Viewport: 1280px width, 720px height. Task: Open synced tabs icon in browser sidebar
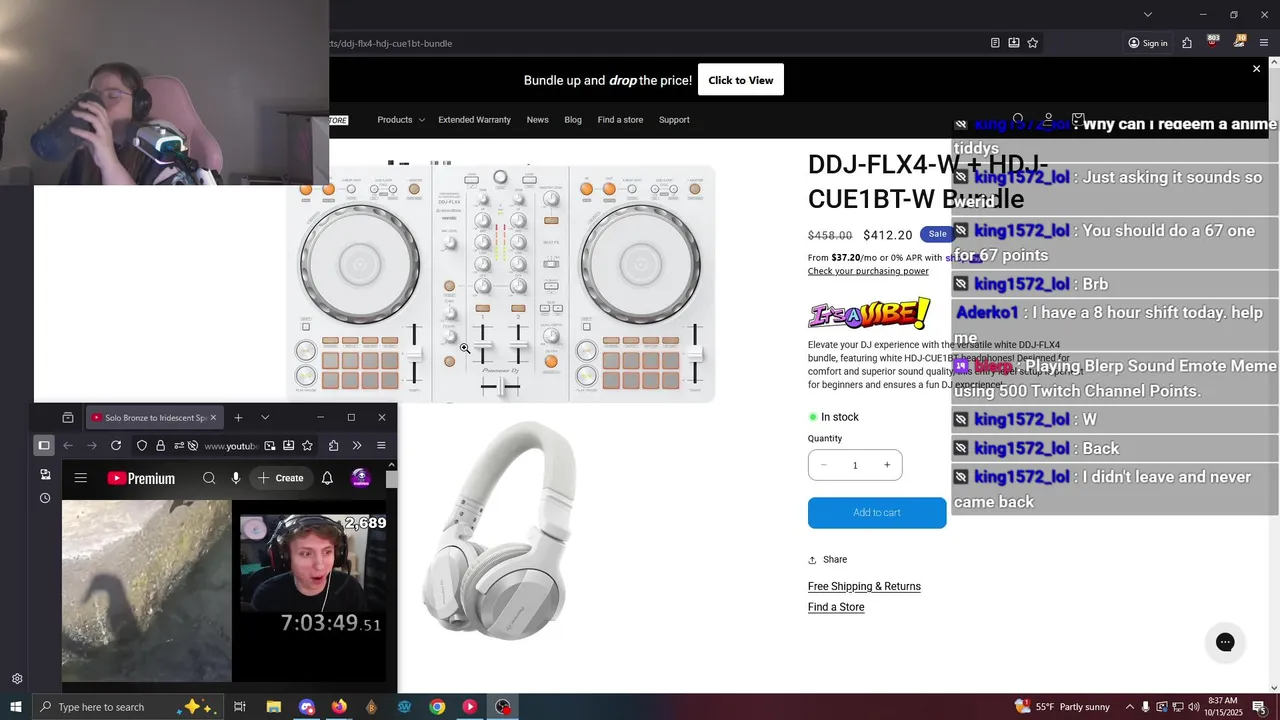[x=45, y=474]
